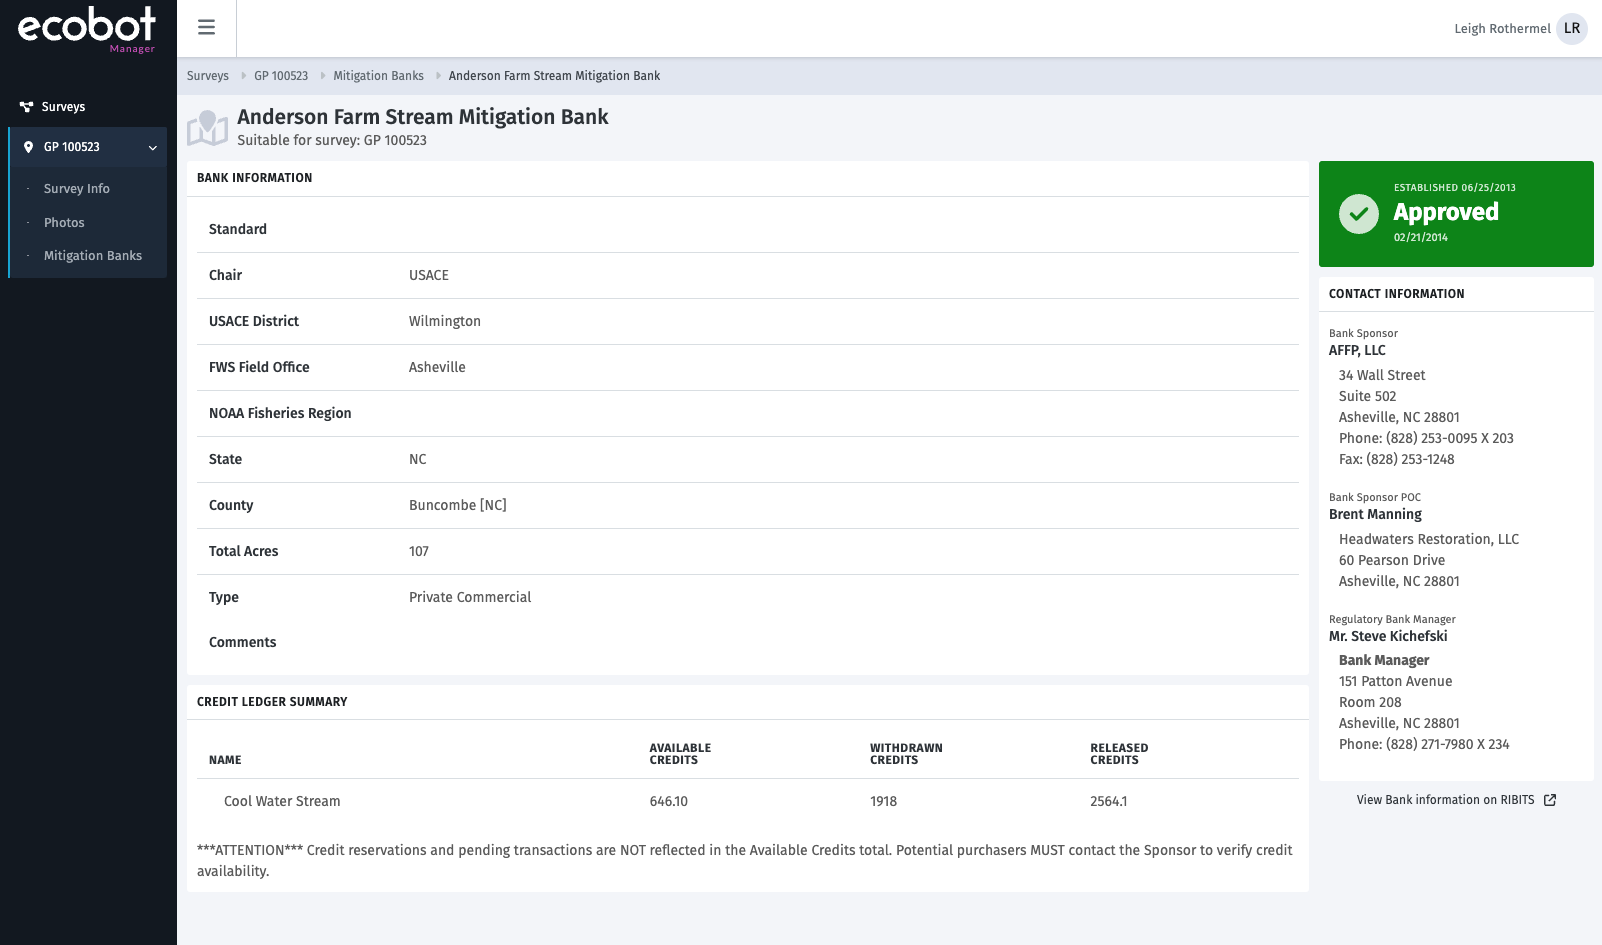Switch to Mitigation Banks in the sidebar
Viewport: 1602px width, 945px height.
93,255
